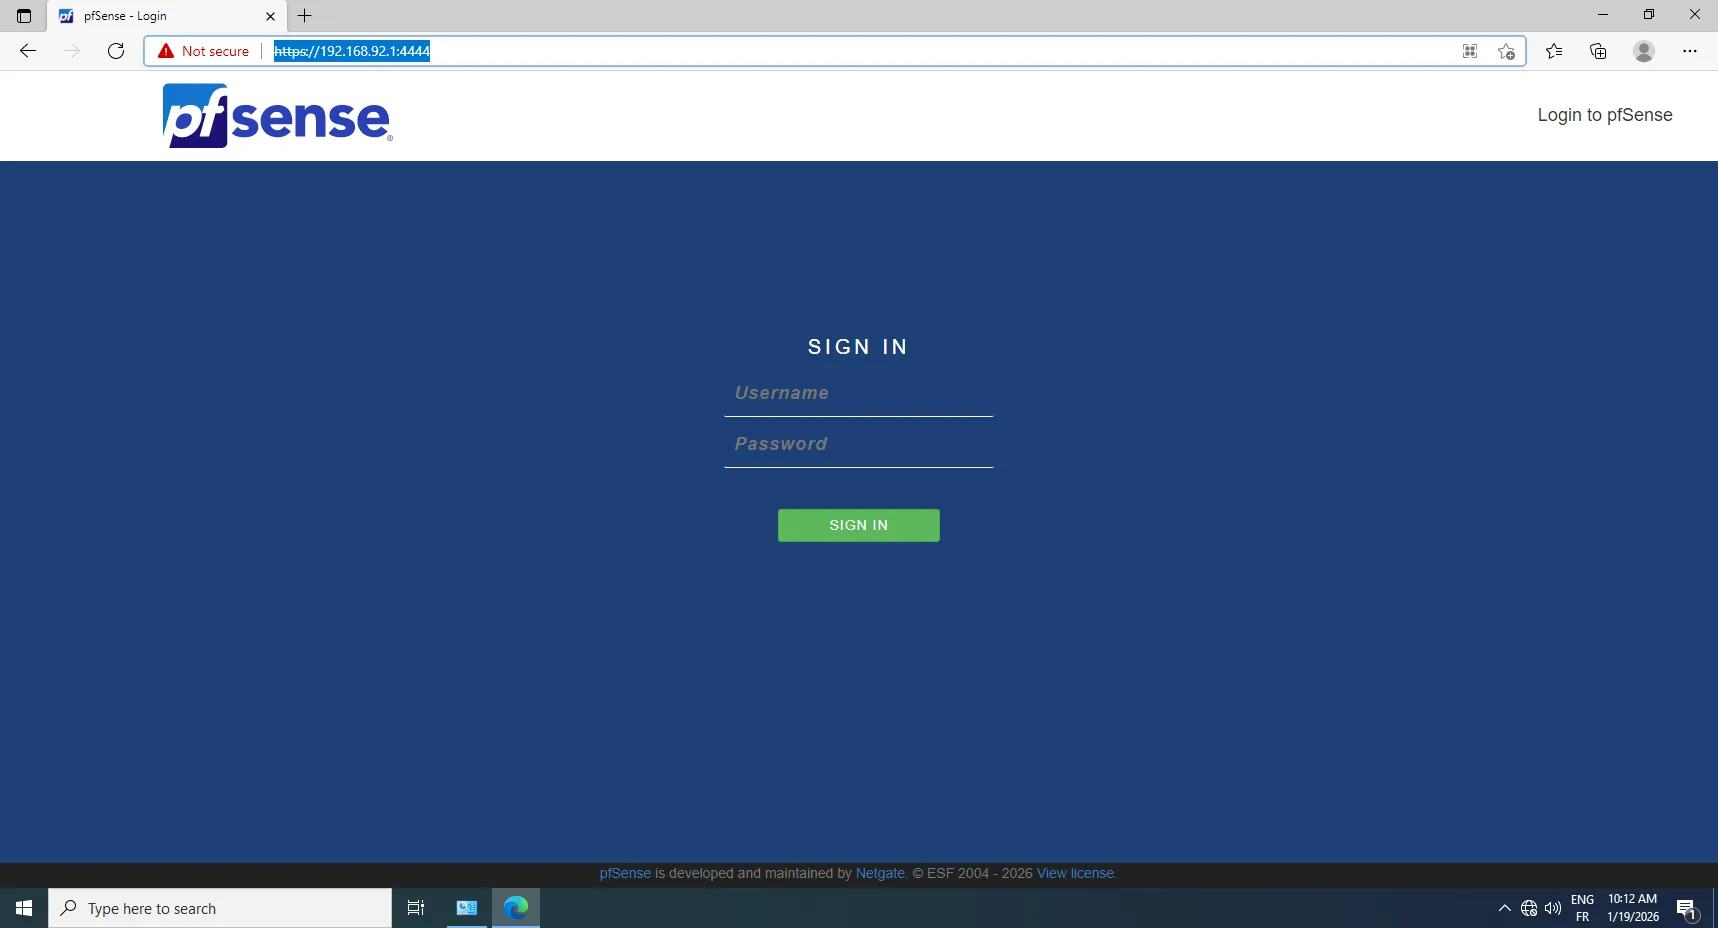Click the browser Forward arrow
The height and width of the screenshot is (928, 1718).
(x=72, y=51)
